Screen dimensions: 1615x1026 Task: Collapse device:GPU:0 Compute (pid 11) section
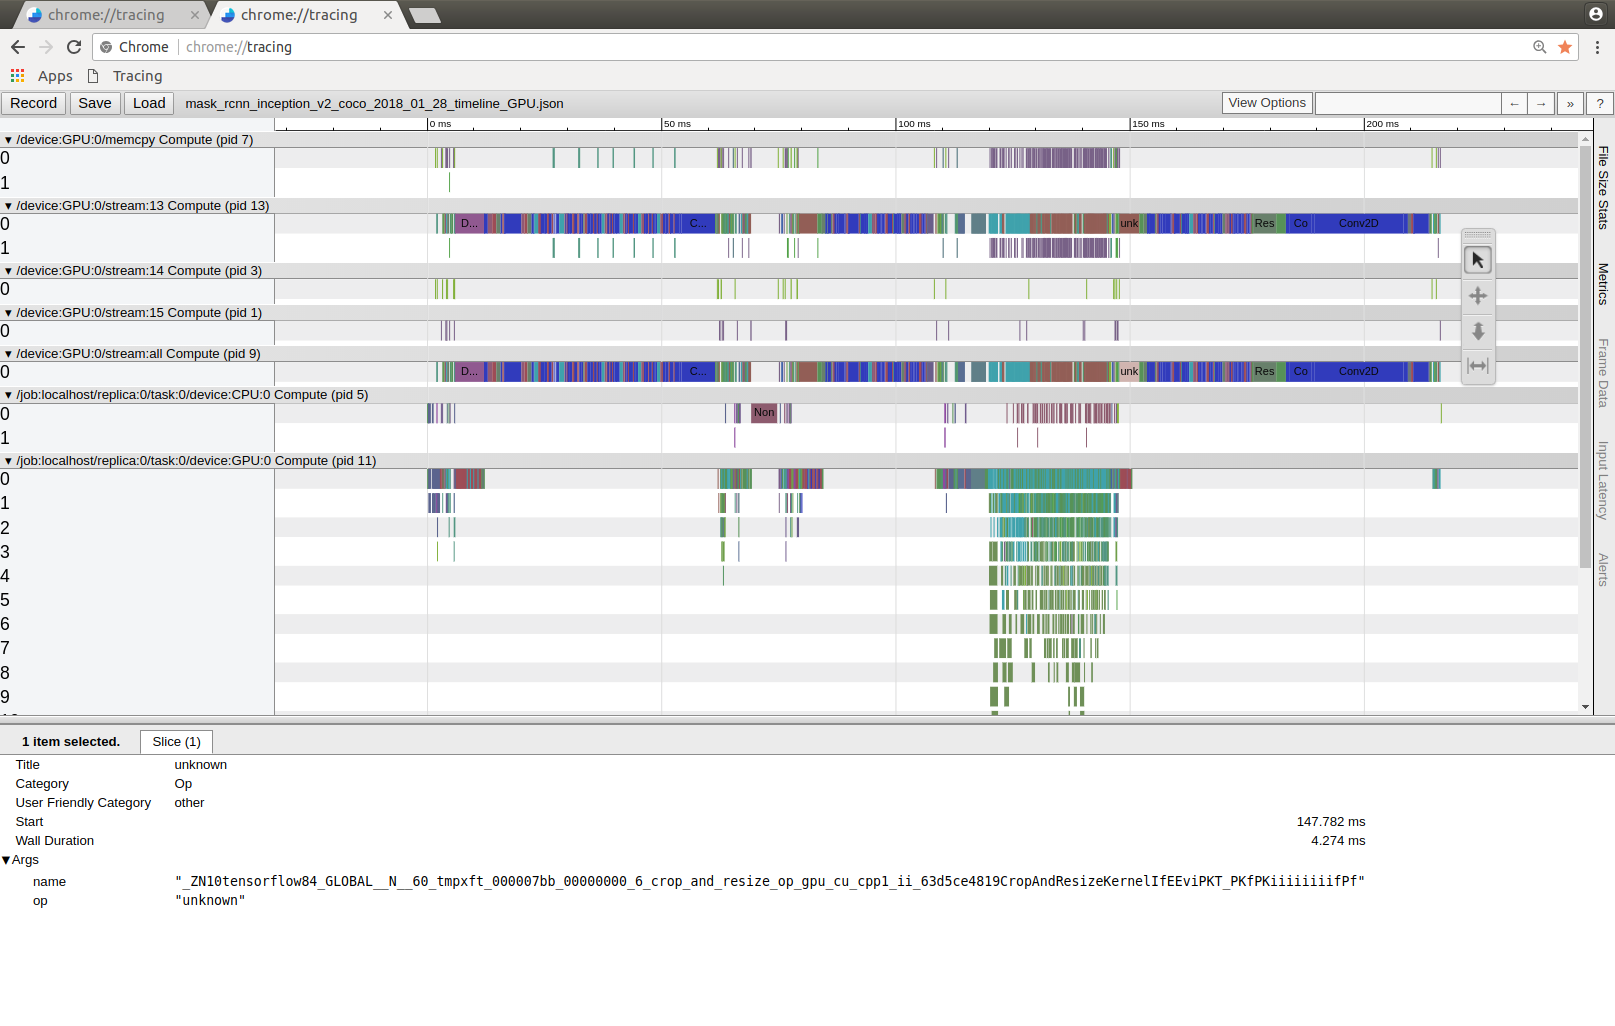coord(8,461)
